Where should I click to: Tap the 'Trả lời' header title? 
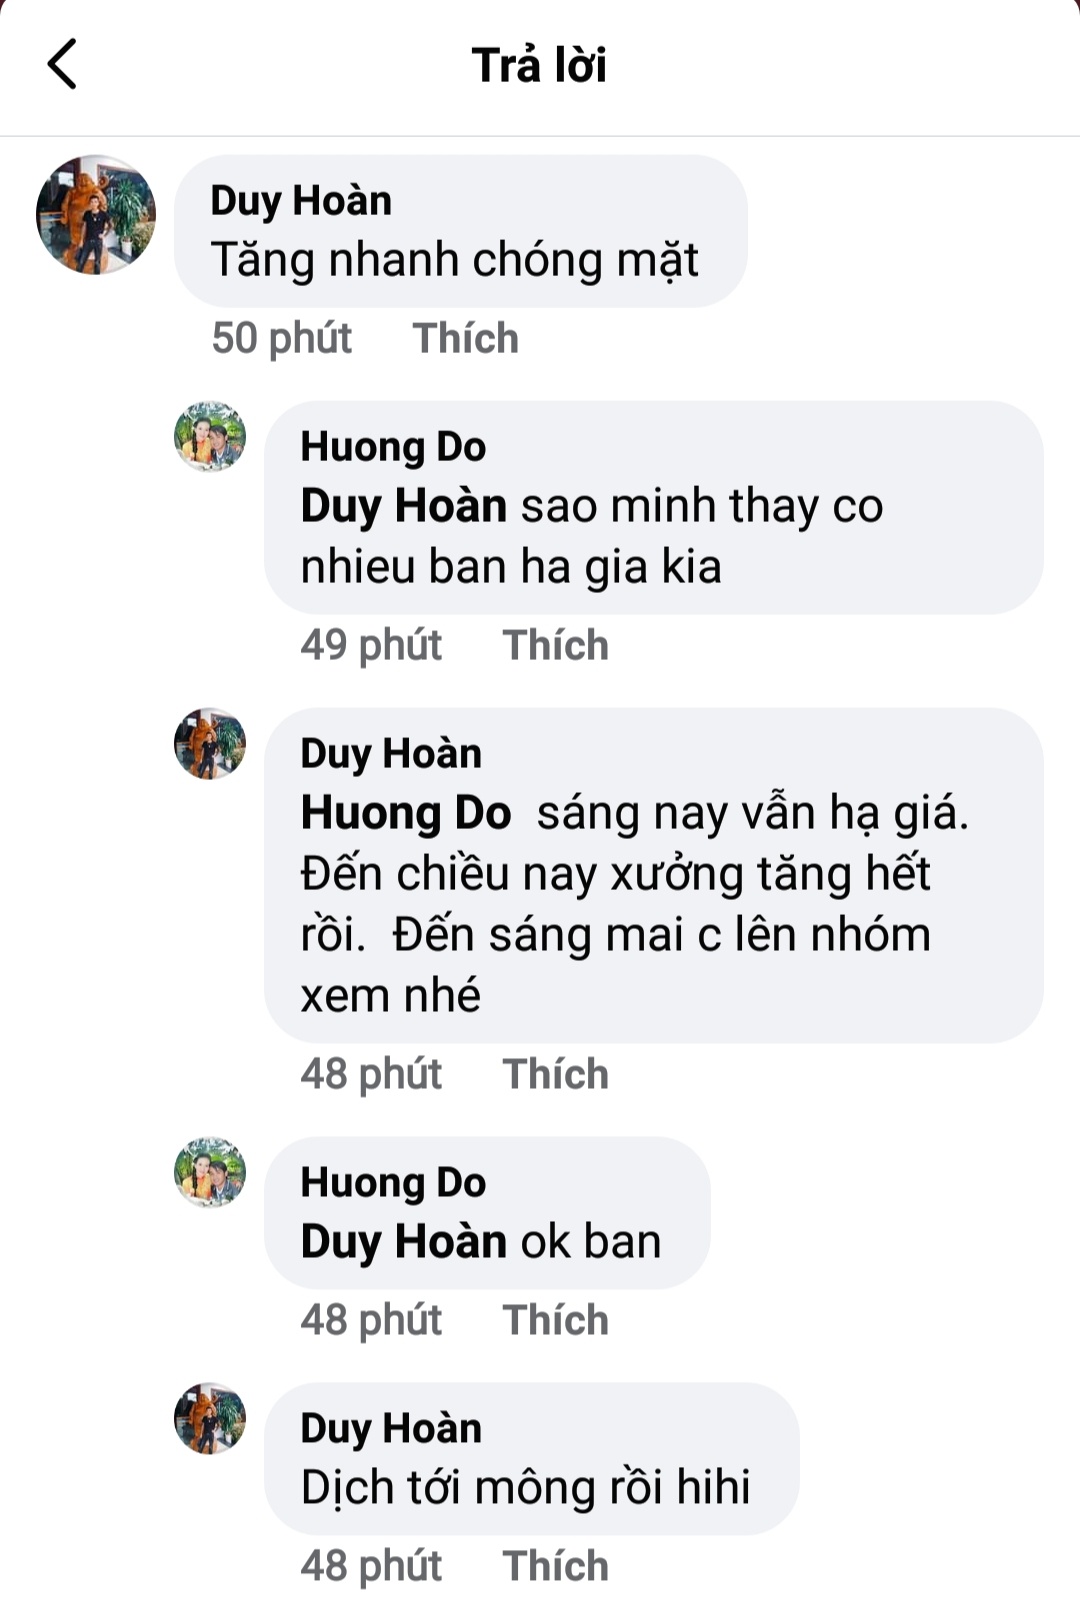pos(539,65)
